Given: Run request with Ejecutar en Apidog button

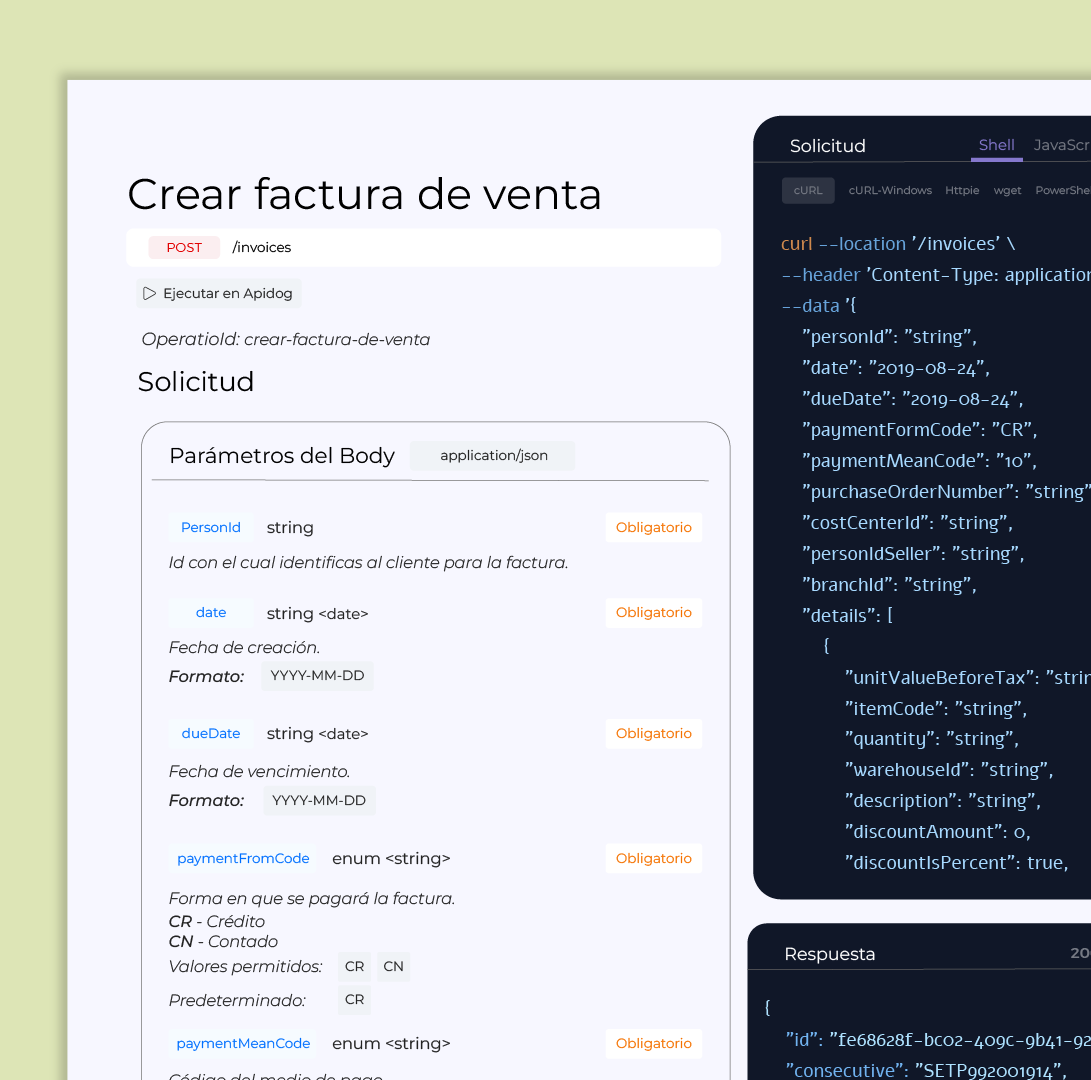Looking at the screenshot, I should click(x=218, y=294).
